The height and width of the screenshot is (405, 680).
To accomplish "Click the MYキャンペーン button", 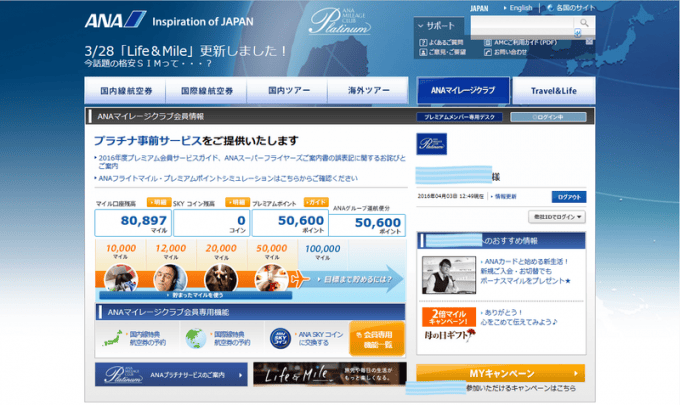I will click(x=501, y=373).
